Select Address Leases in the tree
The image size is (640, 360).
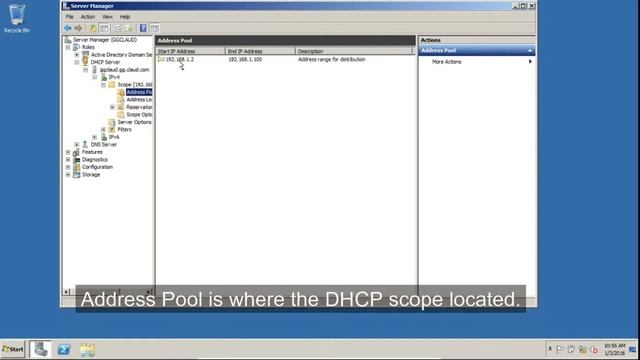click(x=139, y=100)
